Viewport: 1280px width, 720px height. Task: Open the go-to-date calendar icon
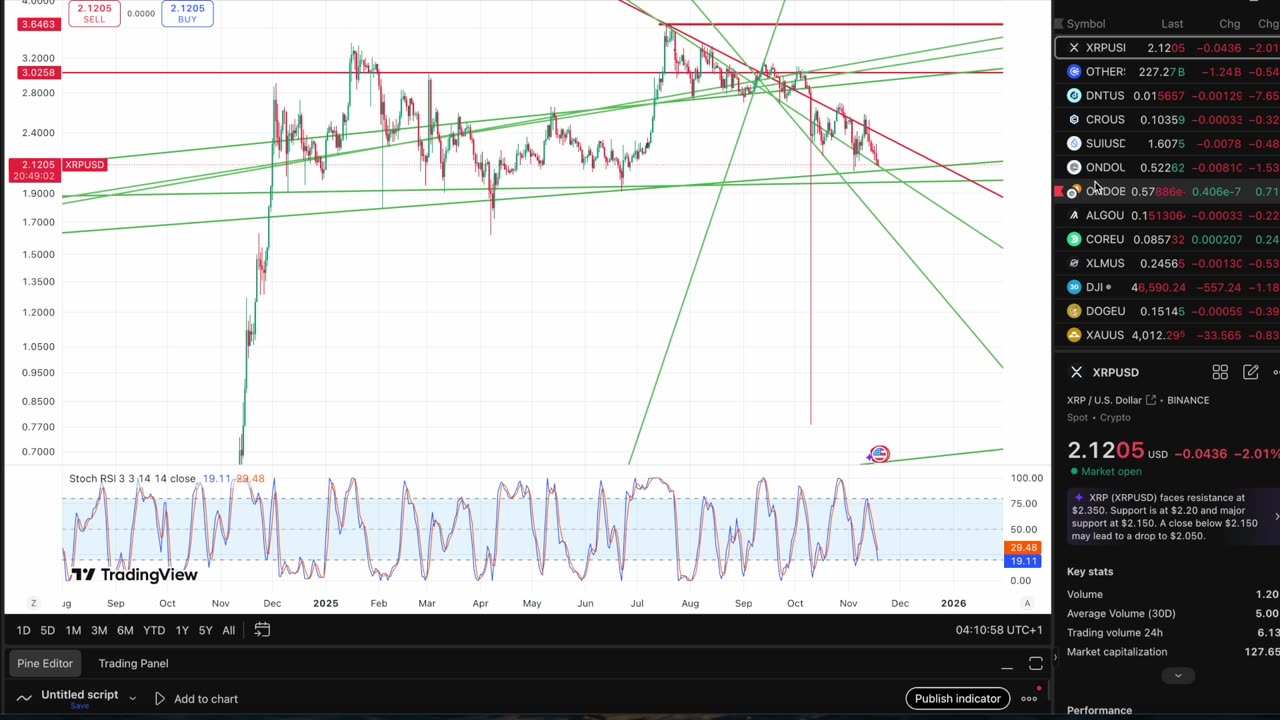[x=262, y=629]
